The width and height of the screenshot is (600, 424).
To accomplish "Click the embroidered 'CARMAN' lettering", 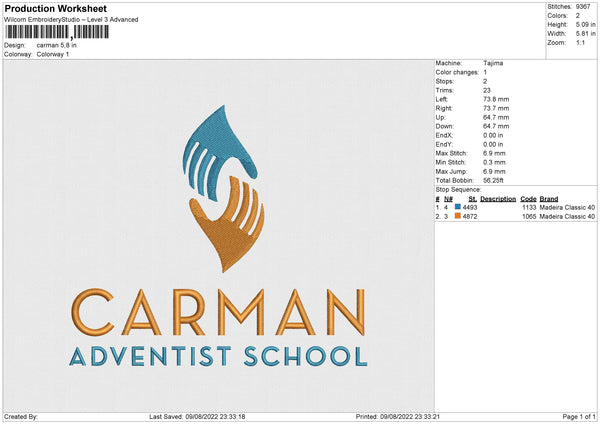I will (x=218, y=312).
